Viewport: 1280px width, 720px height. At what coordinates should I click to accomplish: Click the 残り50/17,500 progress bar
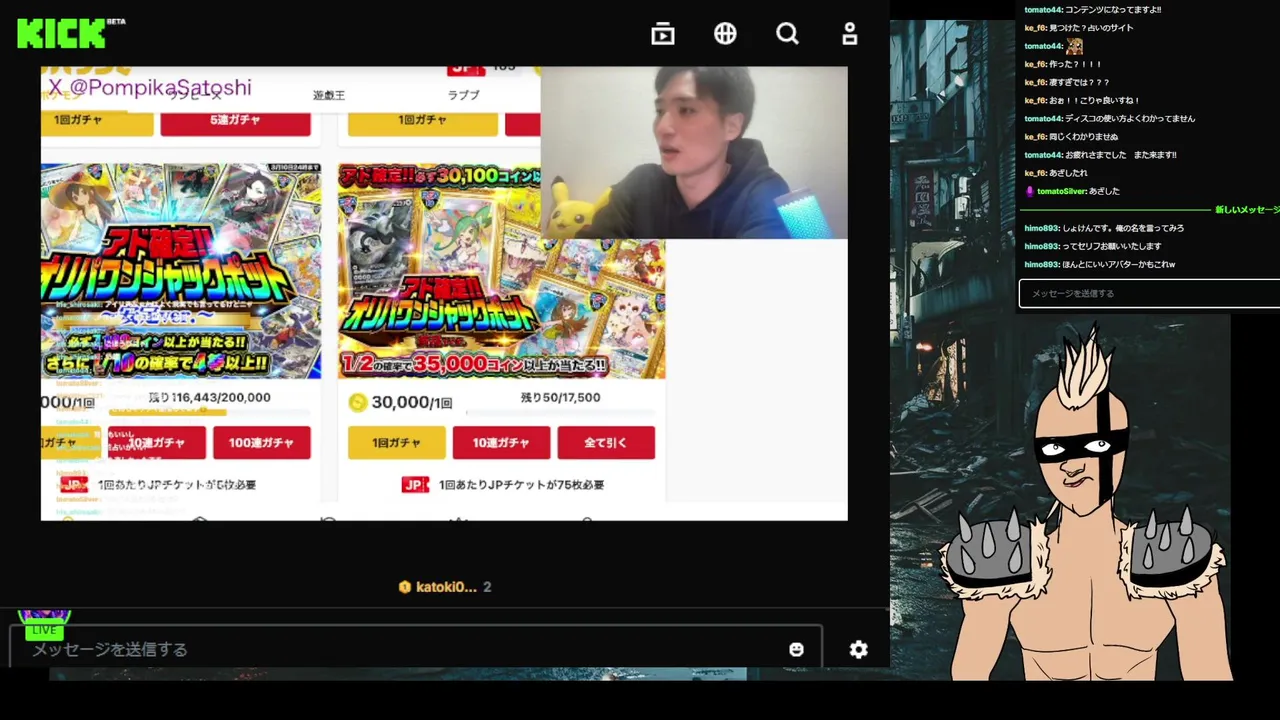560,412
